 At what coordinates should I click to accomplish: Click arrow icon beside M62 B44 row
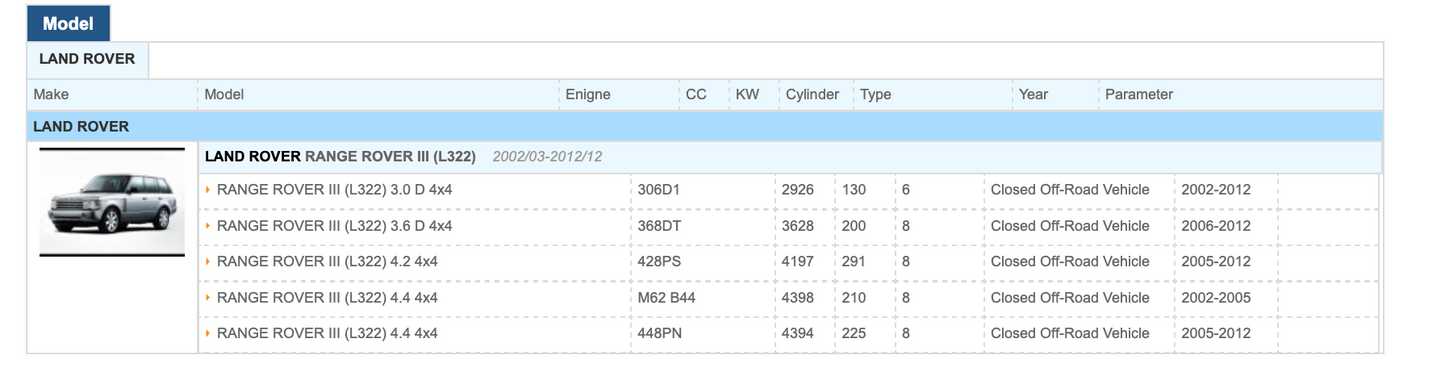pos(208,298)
